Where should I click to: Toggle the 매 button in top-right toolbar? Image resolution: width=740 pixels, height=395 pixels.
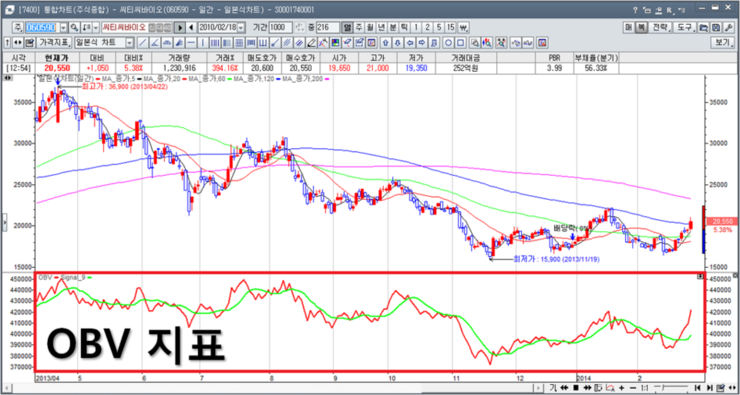(x=629, y=27)
